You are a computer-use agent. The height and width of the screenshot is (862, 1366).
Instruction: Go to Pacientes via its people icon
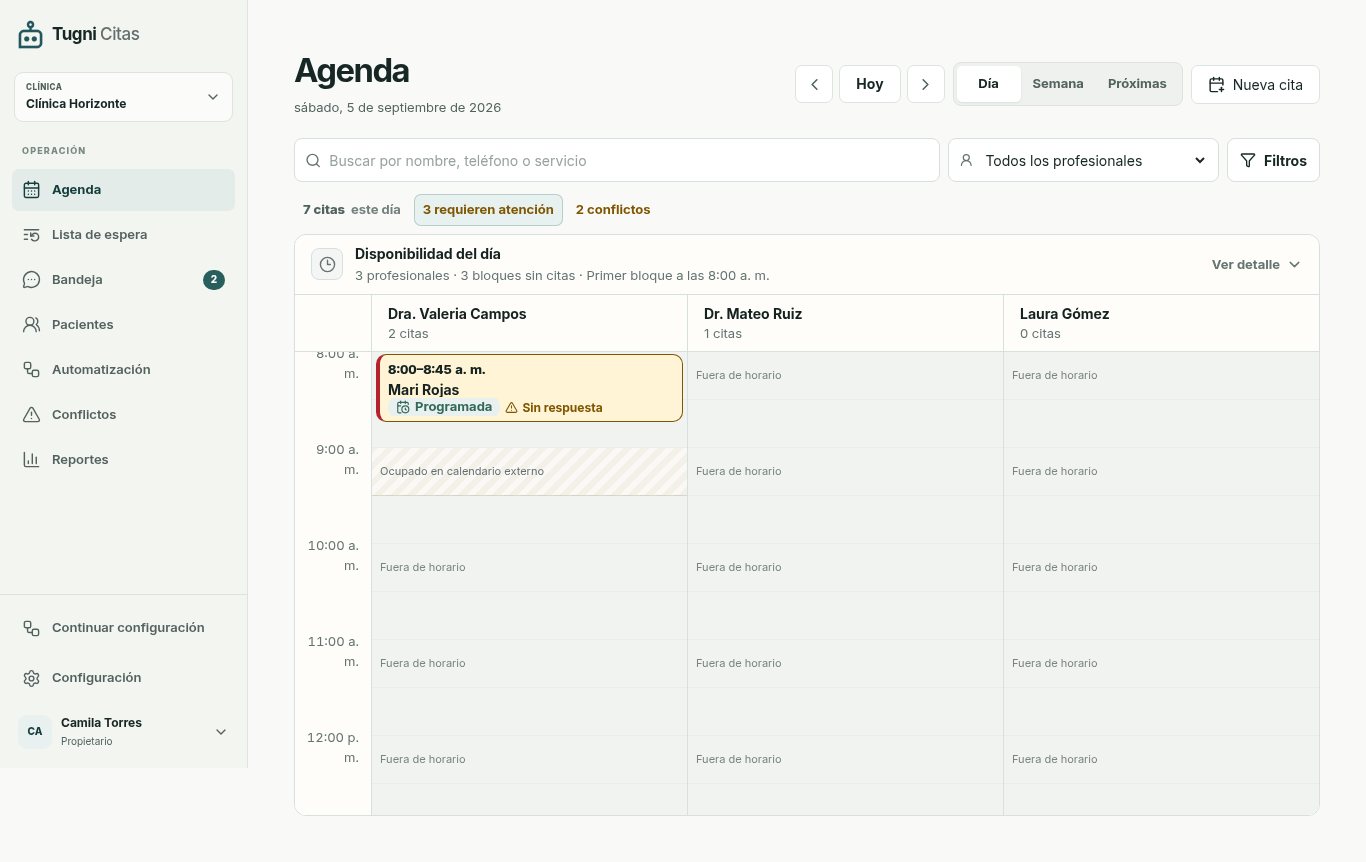pos(31,325)
